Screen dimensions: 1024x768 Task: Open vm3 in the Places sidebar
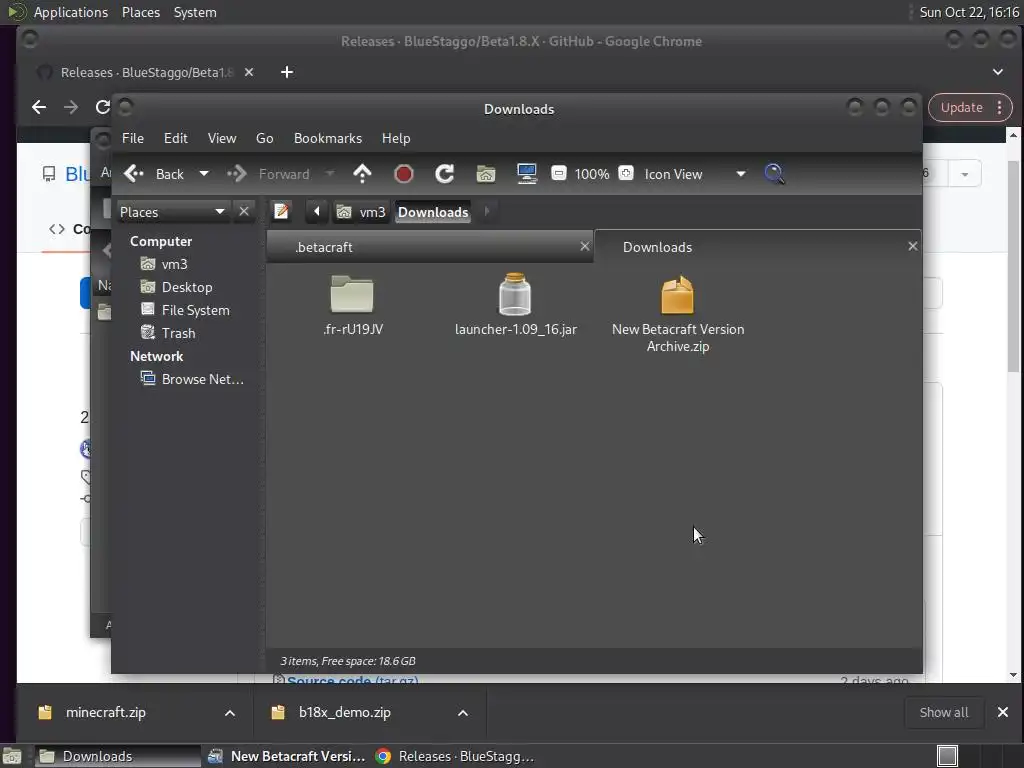[x=174, y=264]
